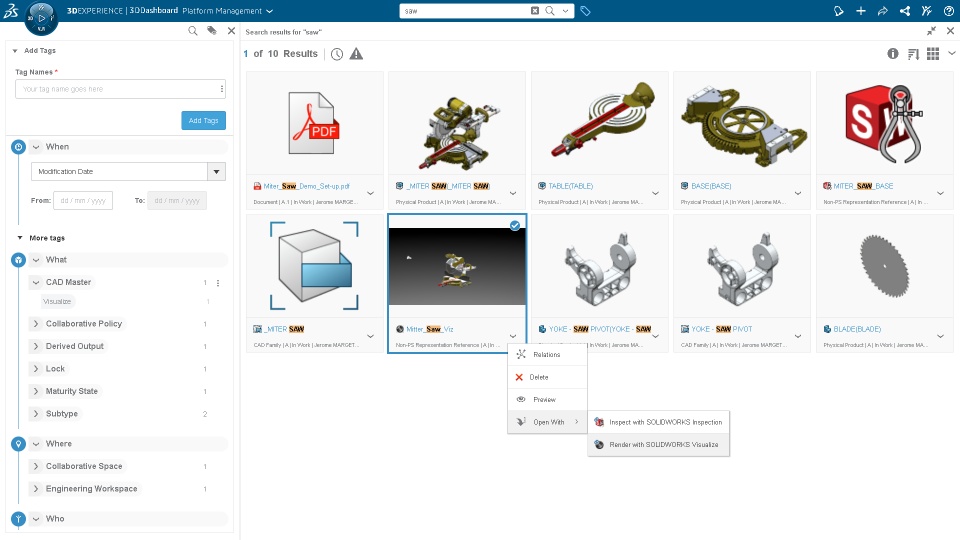Click the warning triangle icon

click(x=356, y=54)
